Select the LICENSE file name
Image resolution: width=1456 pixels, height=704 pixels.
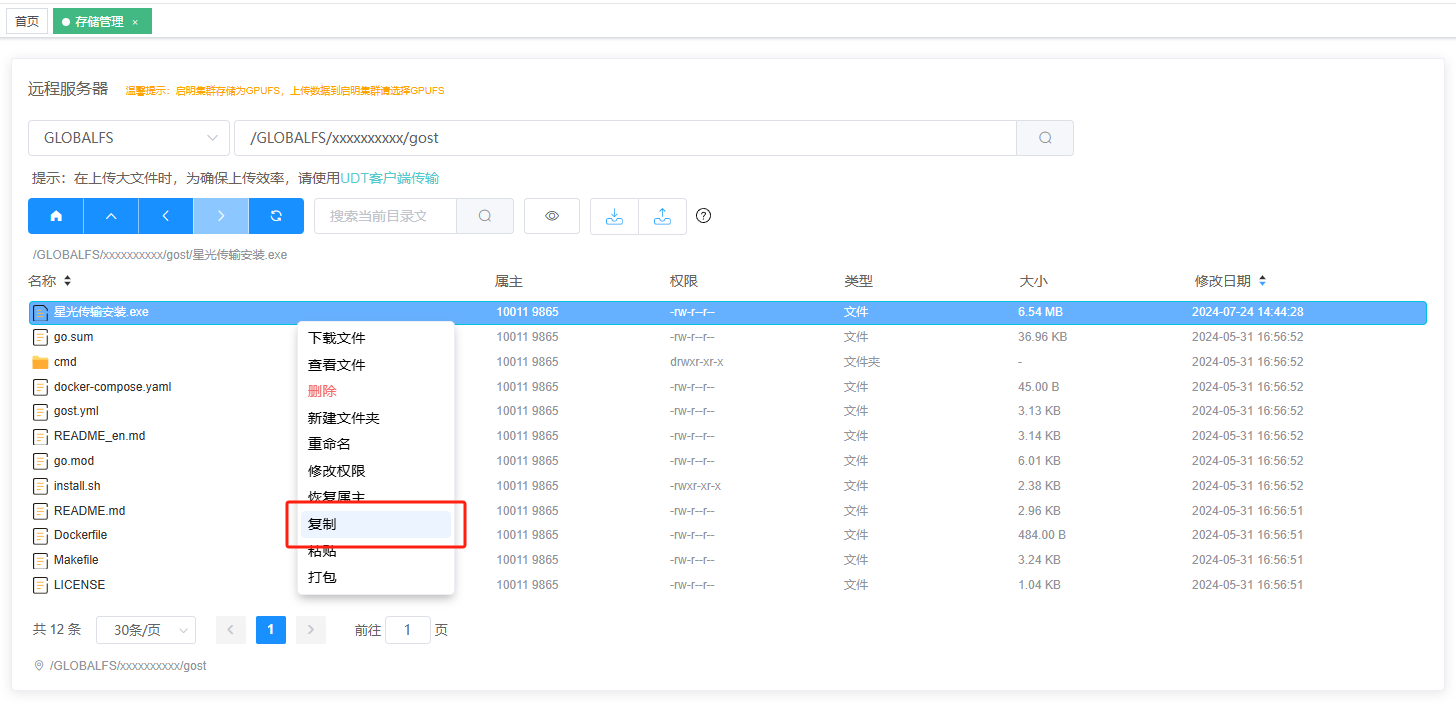pyautogui.click(x=79, y=585)
